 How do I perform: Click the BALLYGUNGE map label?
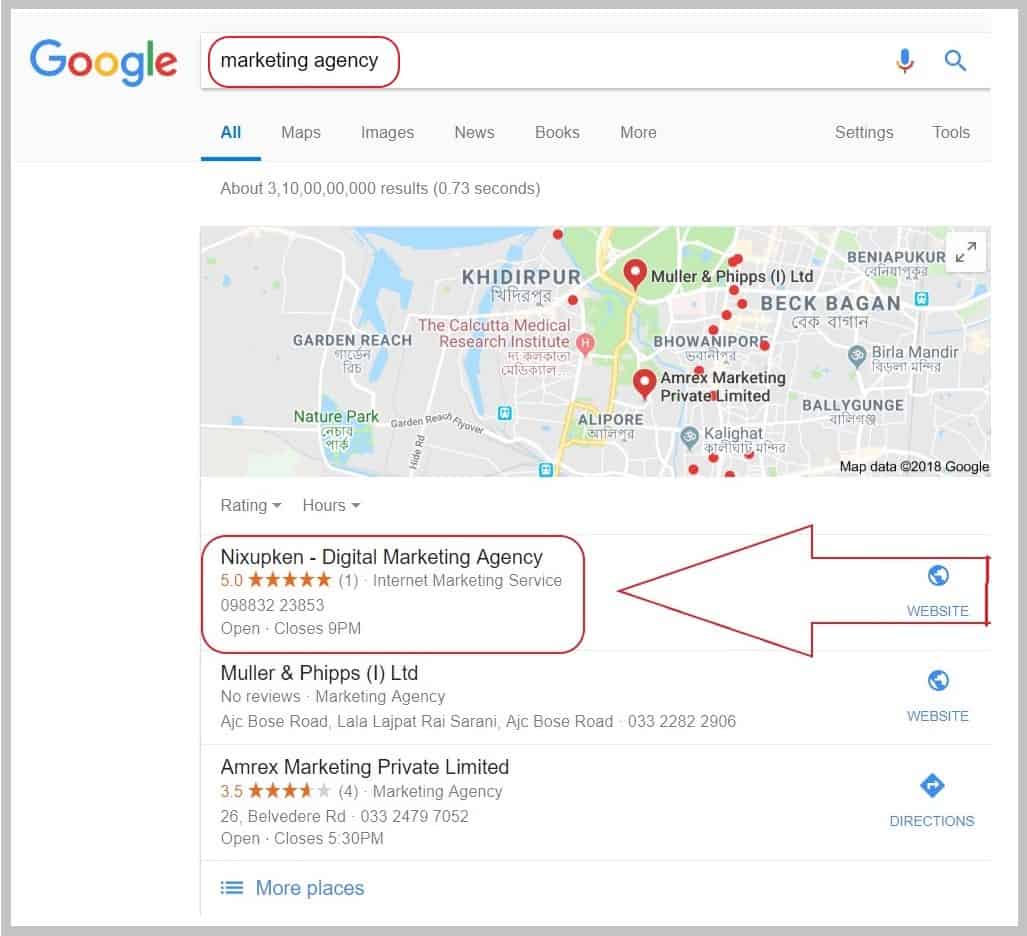point(853,405)
